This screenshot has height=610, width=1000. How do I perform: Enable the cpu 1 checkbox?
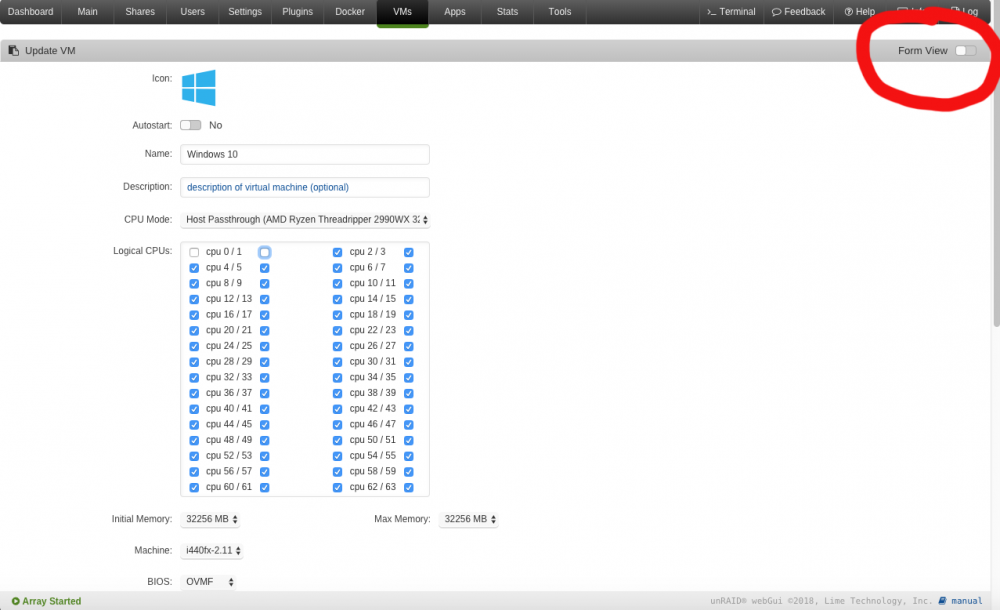click(x=265, y=252)
